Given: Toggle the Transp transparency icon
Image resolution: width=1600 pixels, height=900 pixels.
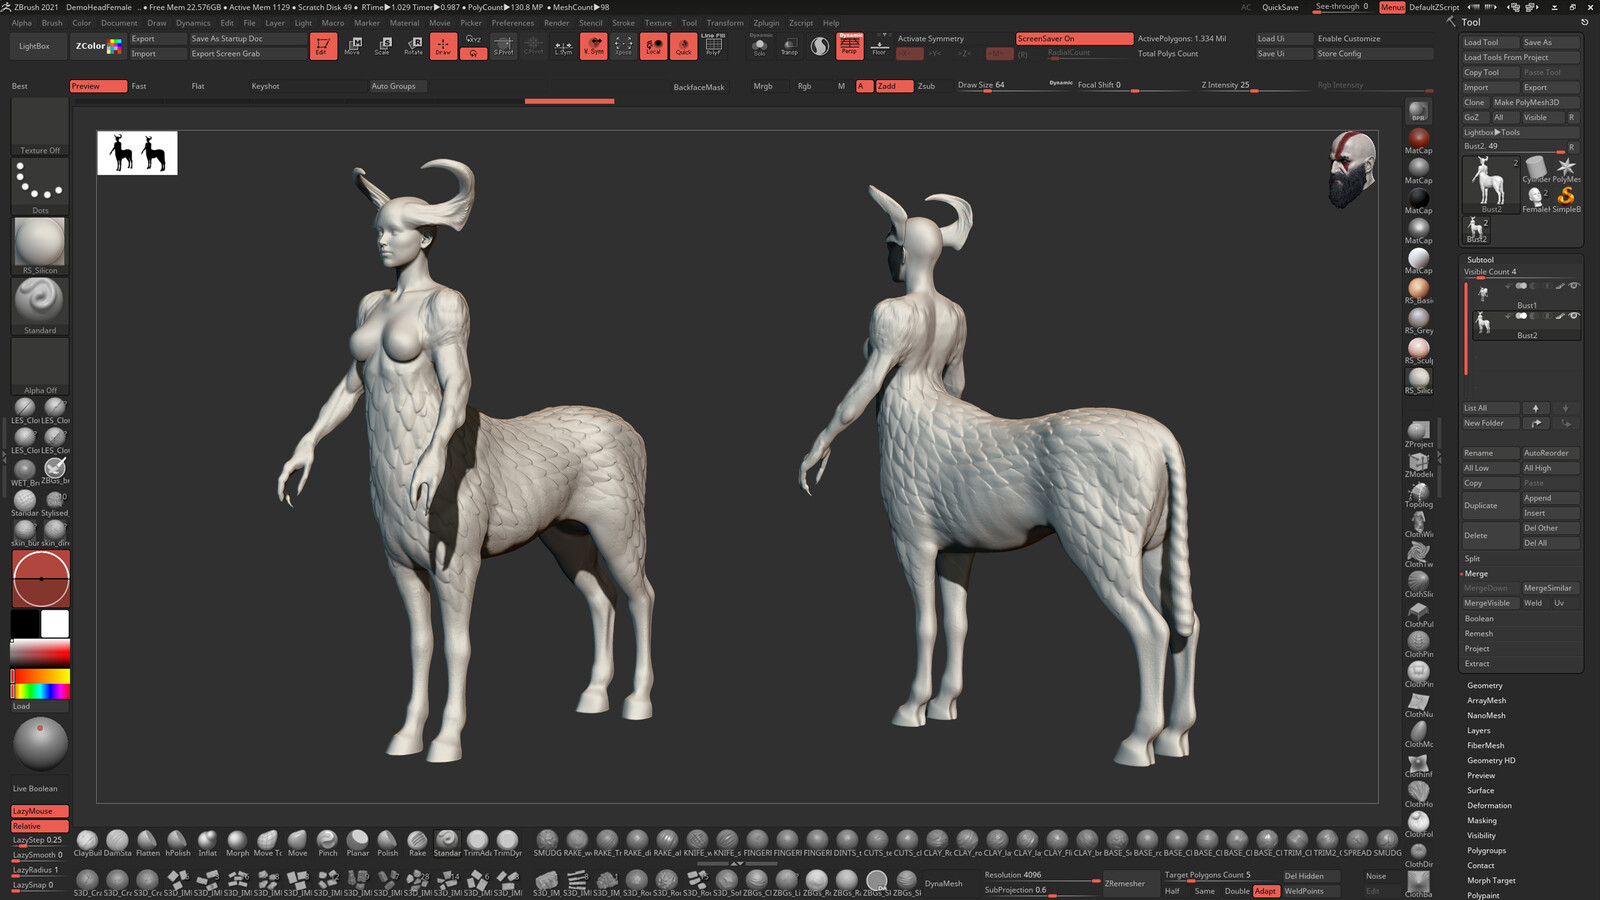Looking at the screenshot, I should pyautogui.click(x=789, y=46).
